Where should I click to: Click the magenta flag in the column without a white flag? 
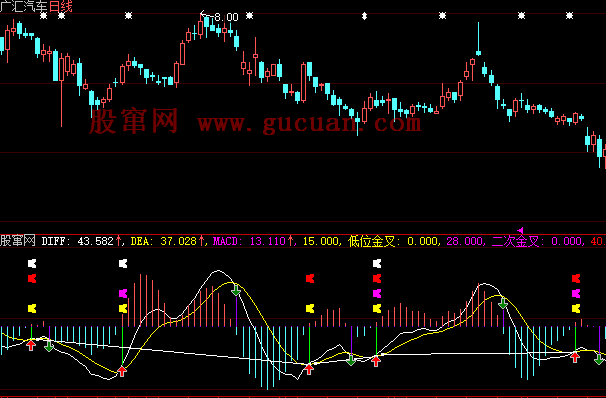click(576, 294)
